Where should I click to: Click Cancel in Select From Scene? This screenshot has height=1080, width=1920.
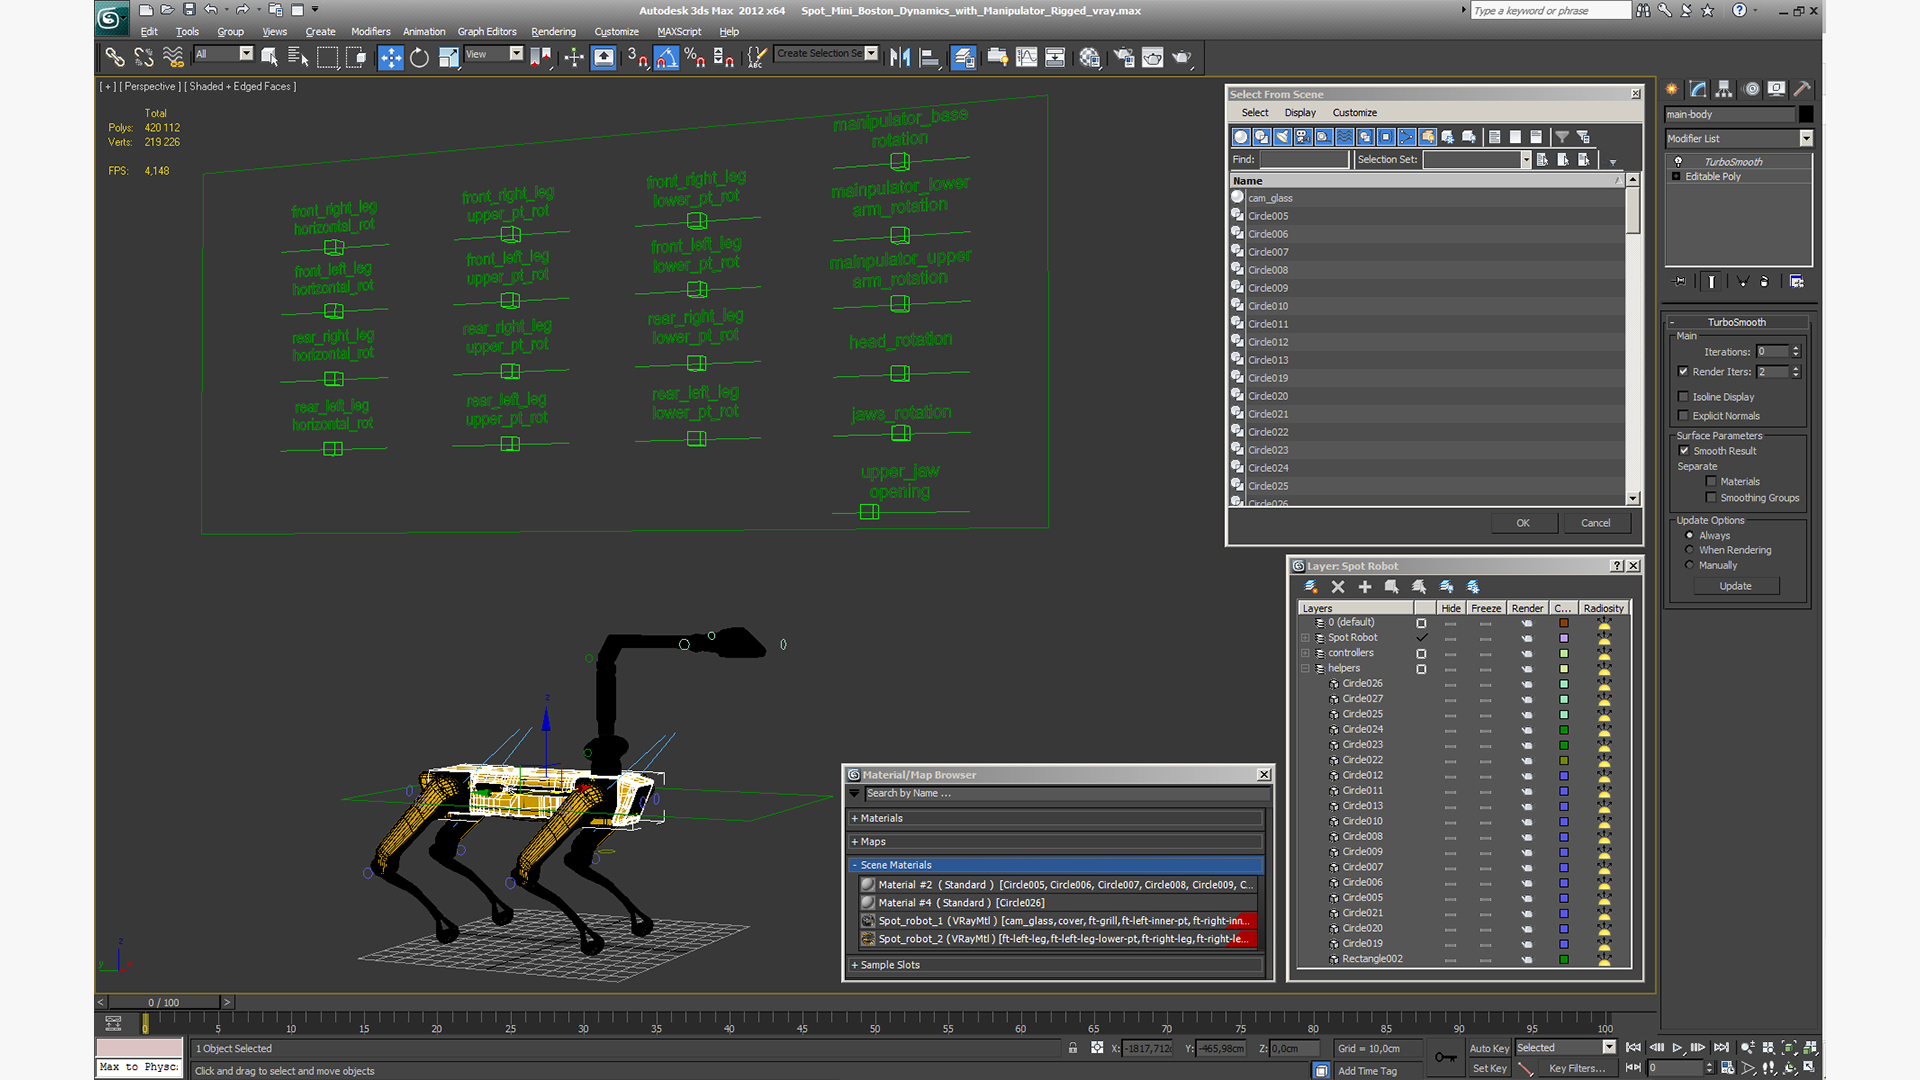click(1595, 523)
